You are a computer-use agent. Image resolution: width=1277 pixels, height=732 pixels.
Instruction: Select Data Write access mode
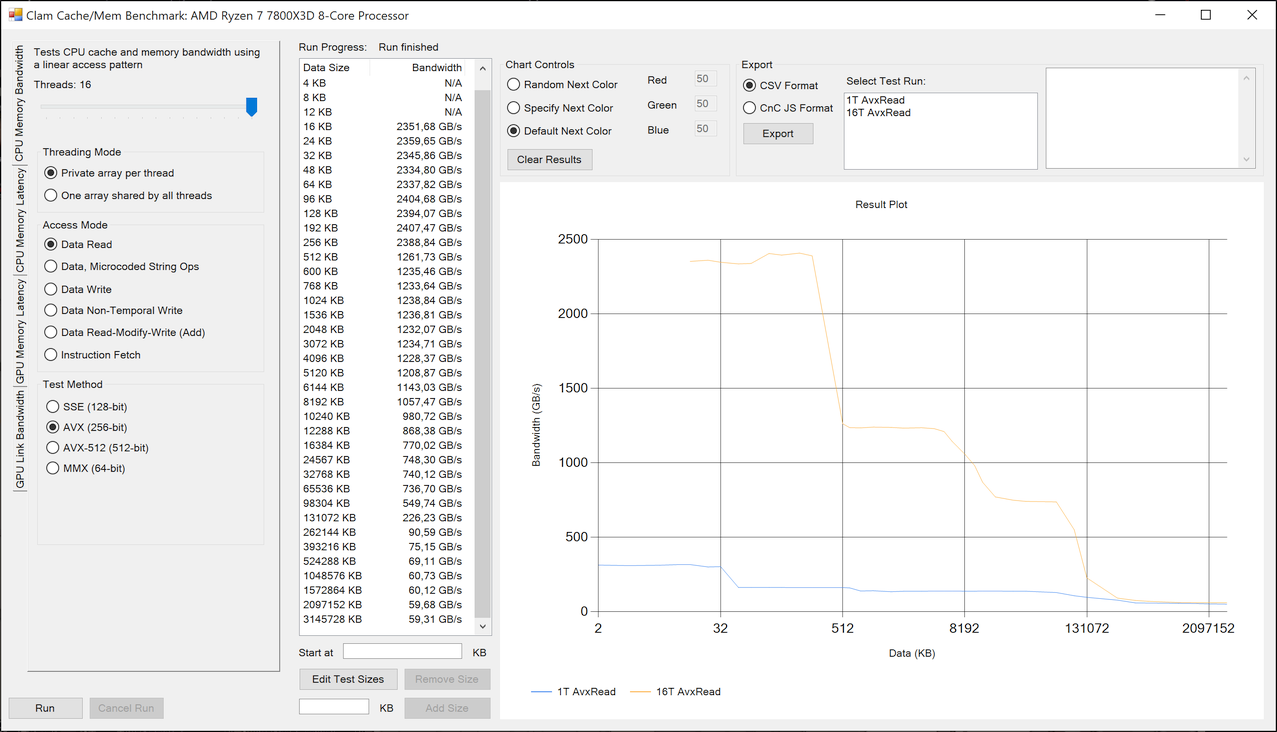click(52, 289)
